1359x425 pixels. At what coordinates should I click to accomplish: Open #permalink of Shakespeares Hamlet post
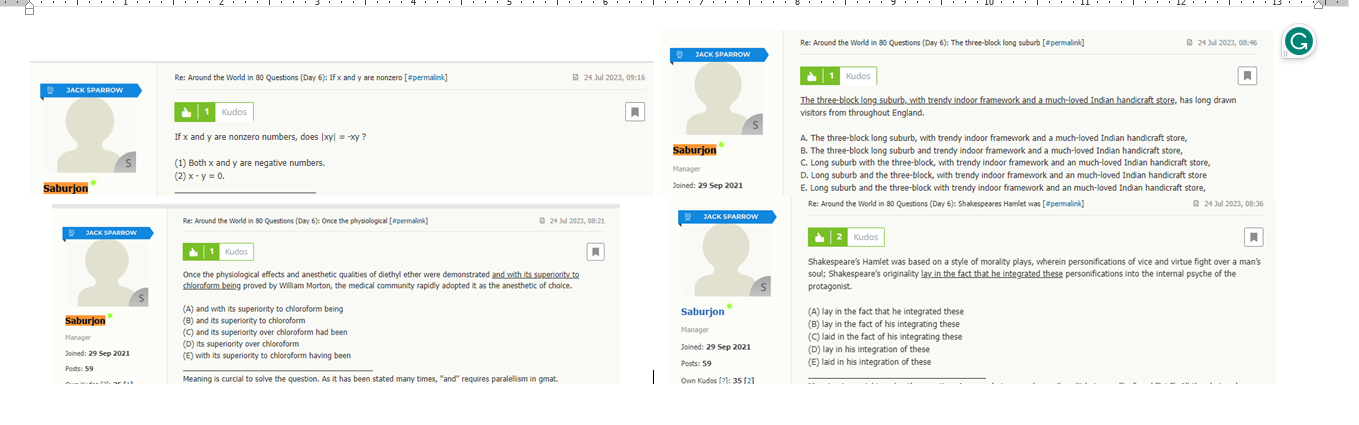tap(1062, 204)
